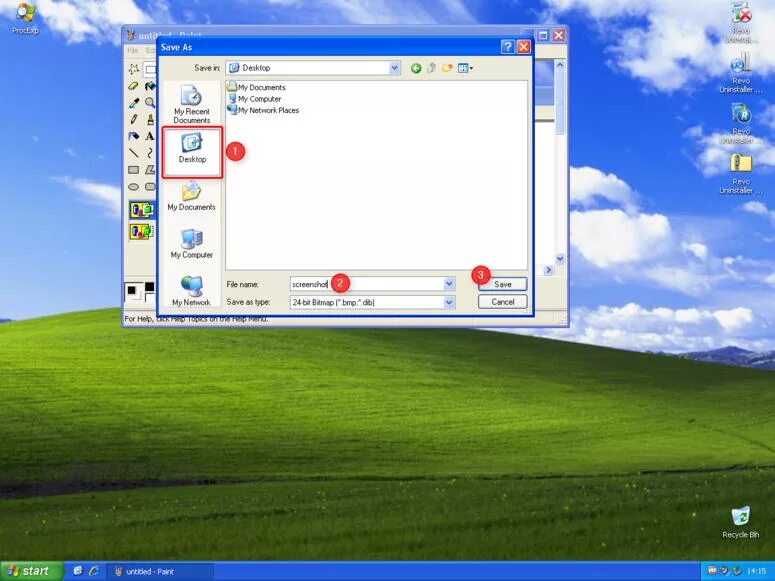
Task: Open My Documents in the places bar
Action: (x=191, y=196)
